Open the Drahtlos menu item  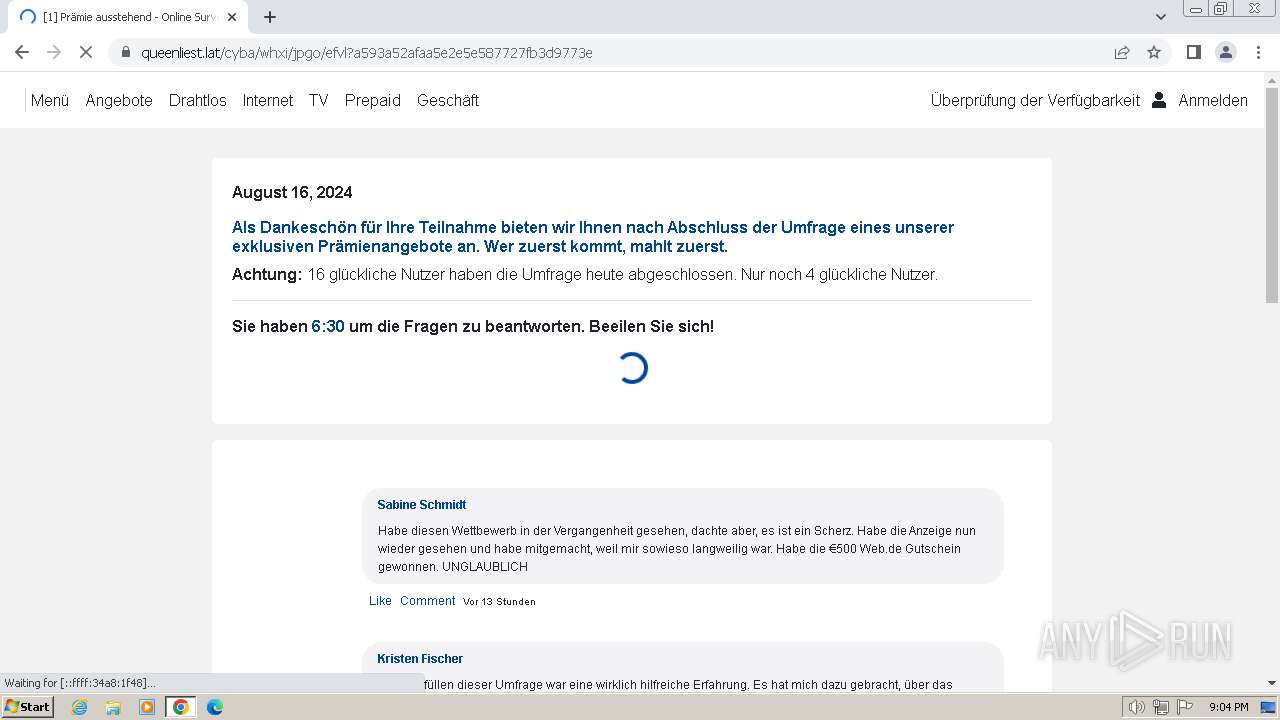click(x=198, y=100)
